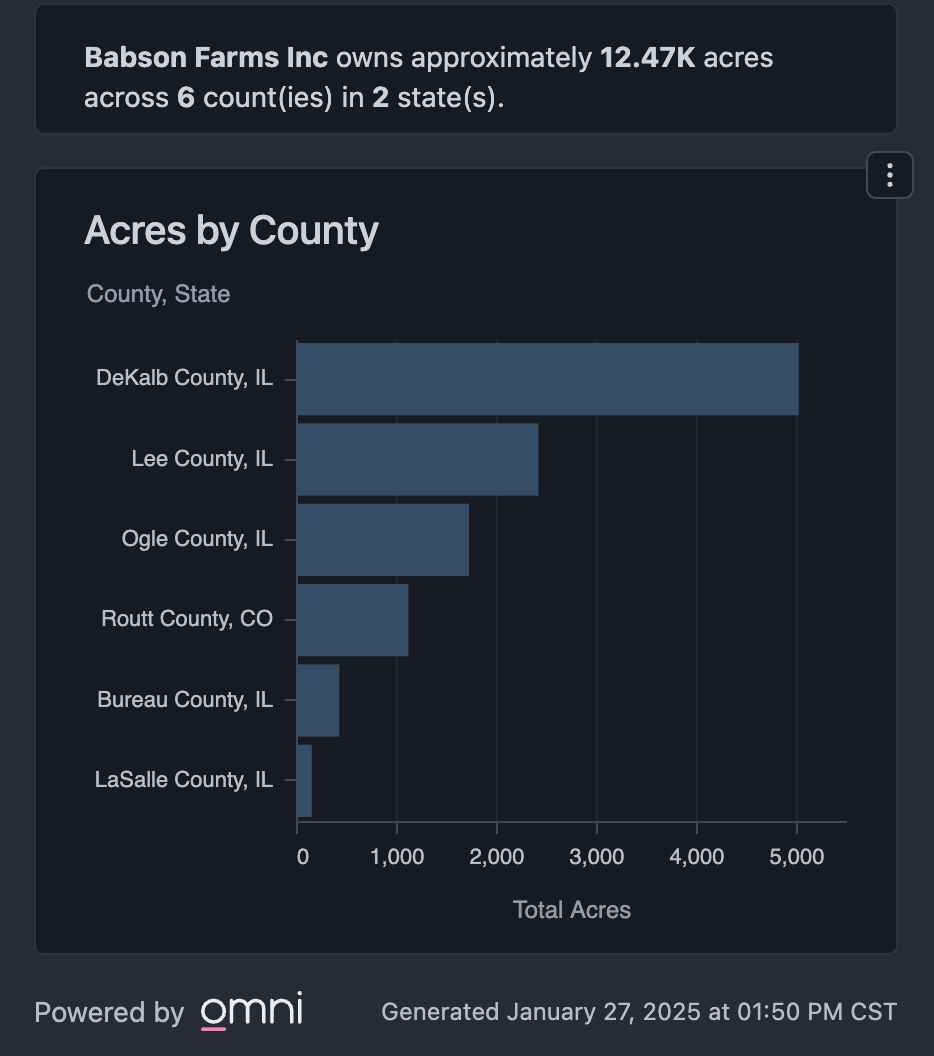Select the 'Lee County, IL' axis label
This screenshot has height=1056, width=934.
[202, 459]
